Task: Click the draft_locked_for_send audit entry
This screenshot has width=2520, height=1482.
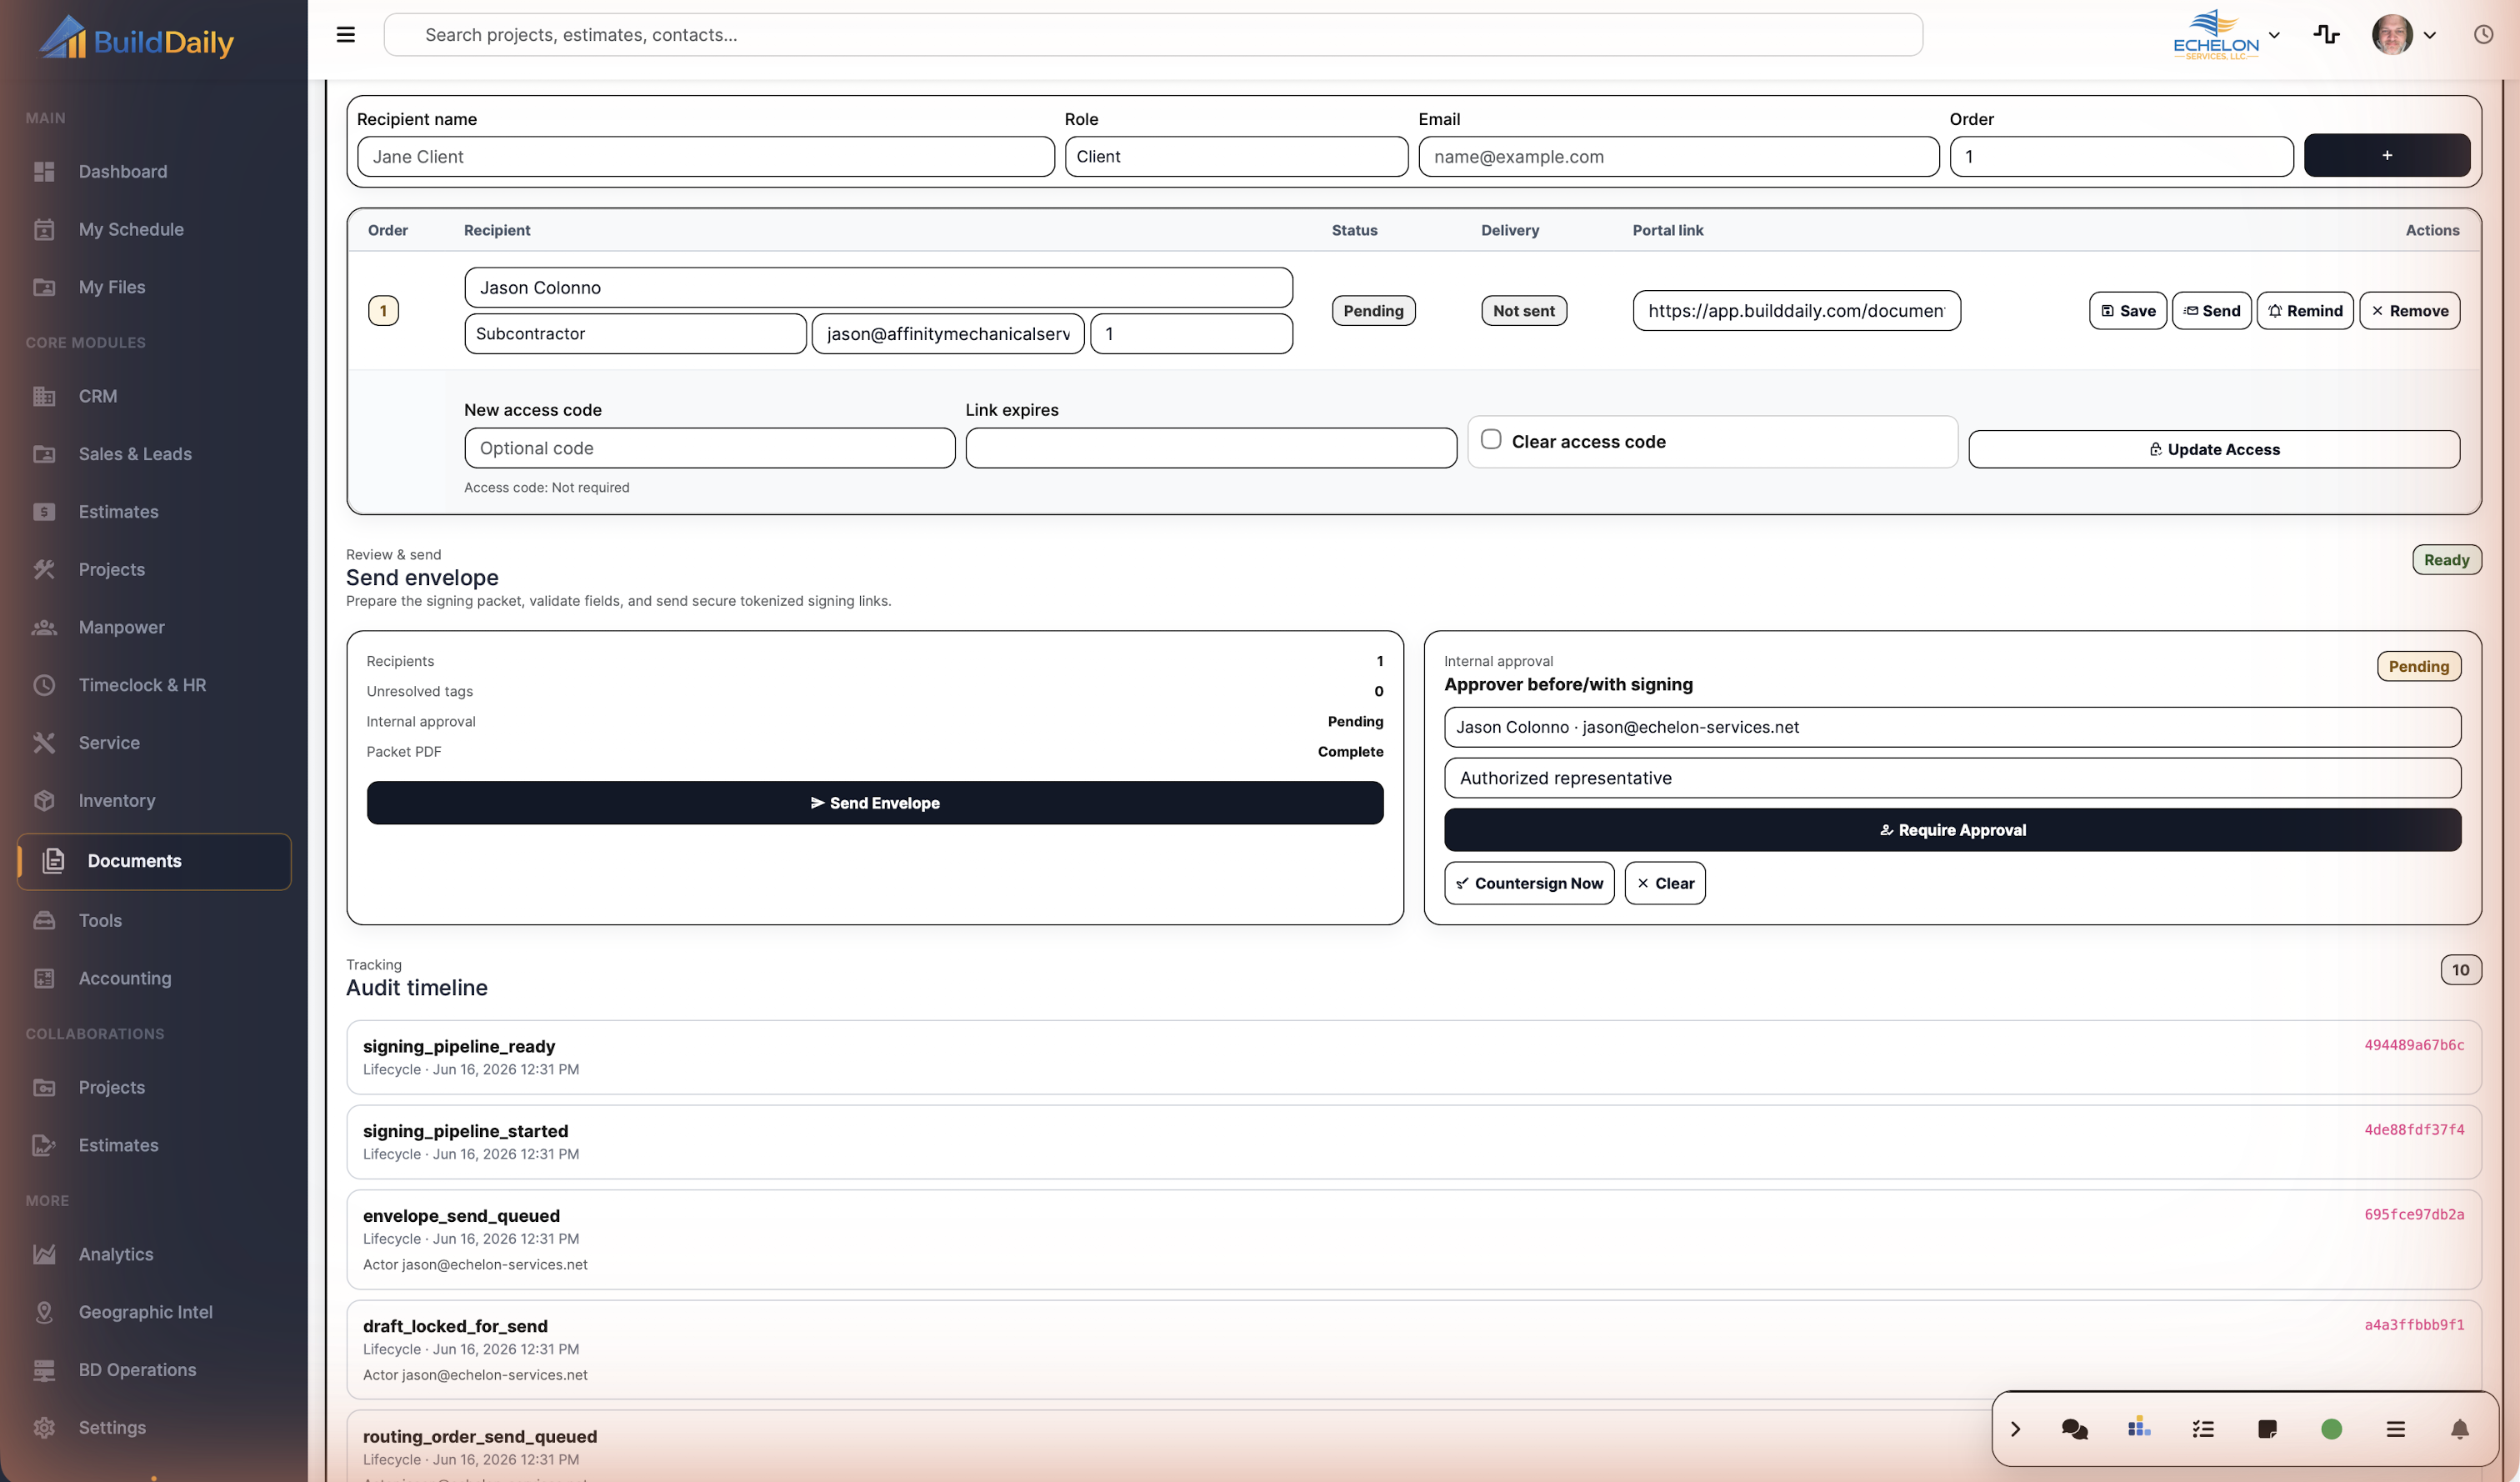Action: pyautogui.click(x=1413, y=1350)
